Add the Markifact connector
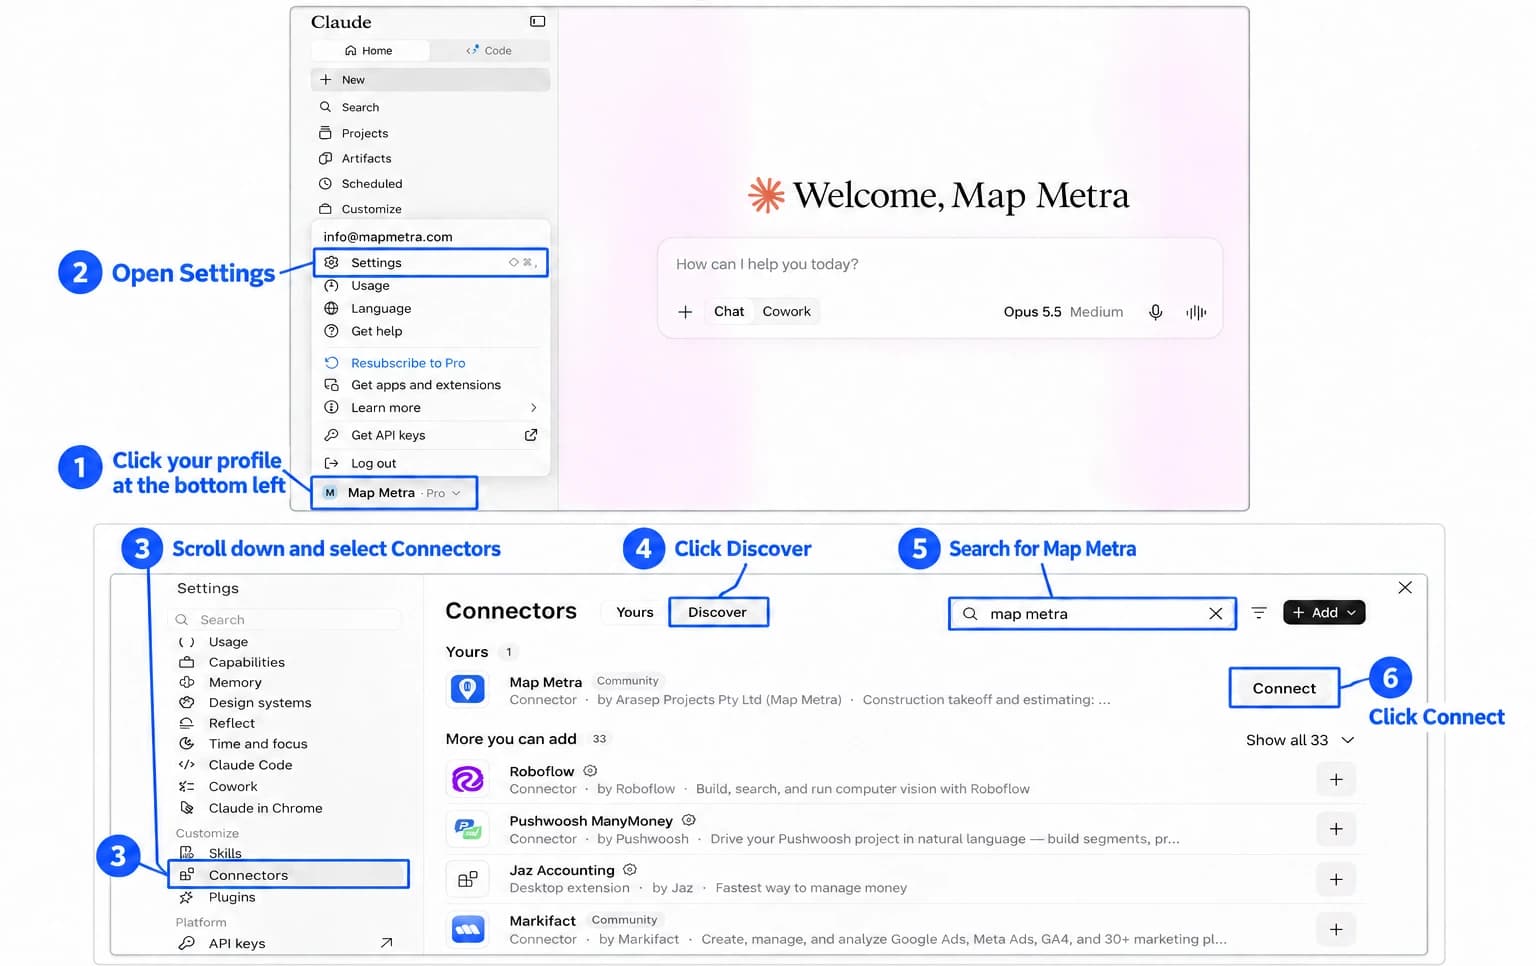This screenshot has height=966, width=1536. click(x=1336, y=929)
